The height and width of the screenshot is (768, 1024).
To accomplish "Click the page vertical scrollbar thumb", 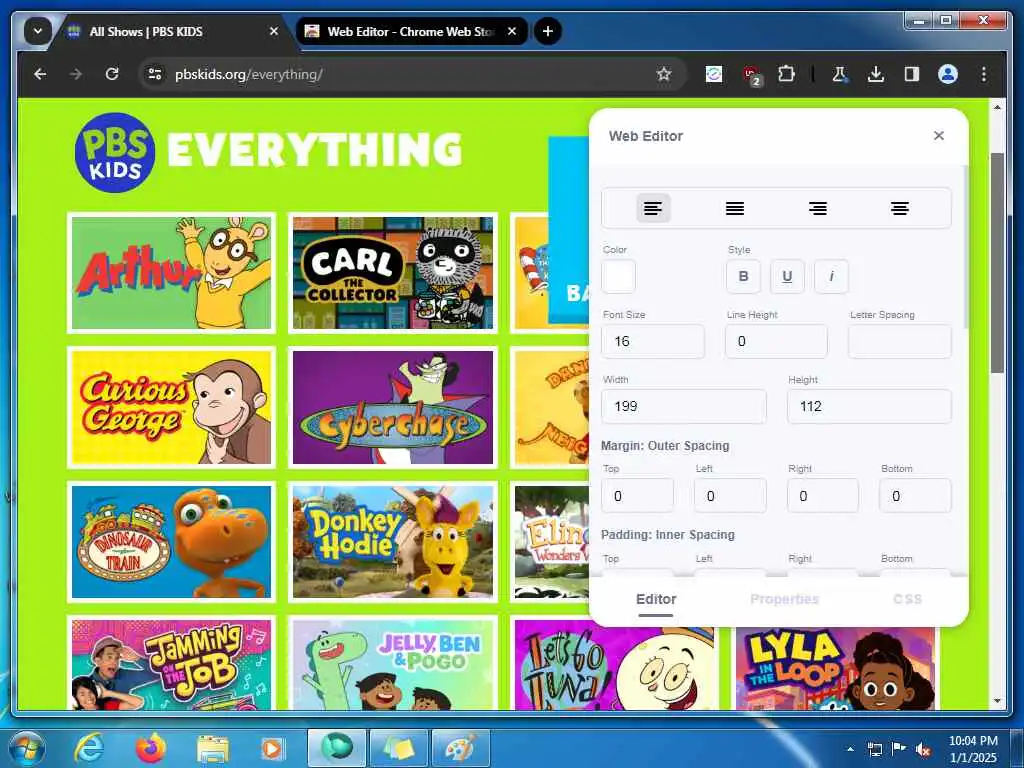I will [997, 263].
